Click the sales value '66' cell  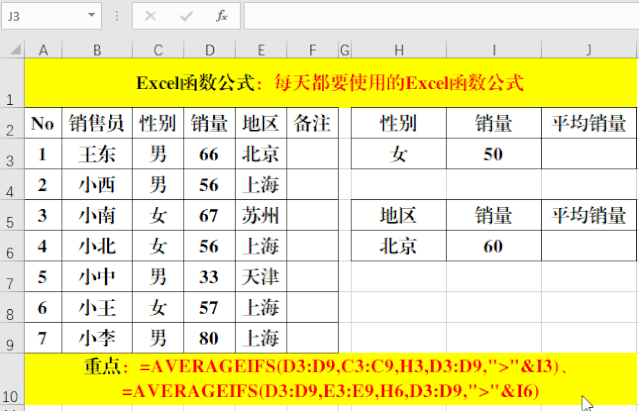[x=209, y=154]
